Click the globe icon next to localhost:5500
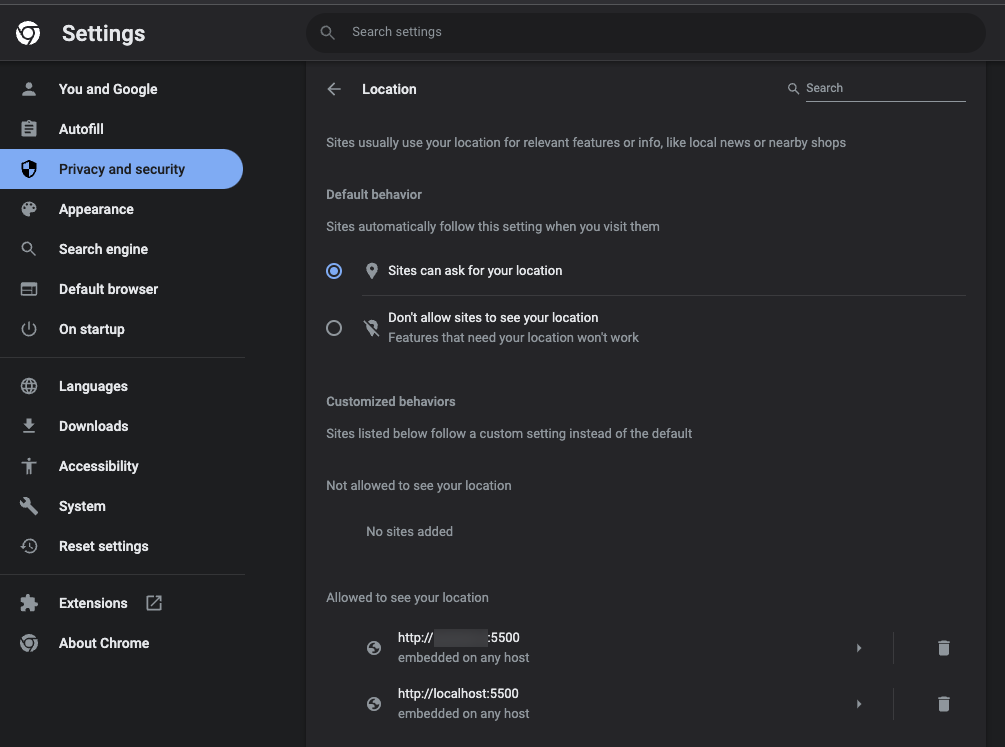 tap(374, 704)
